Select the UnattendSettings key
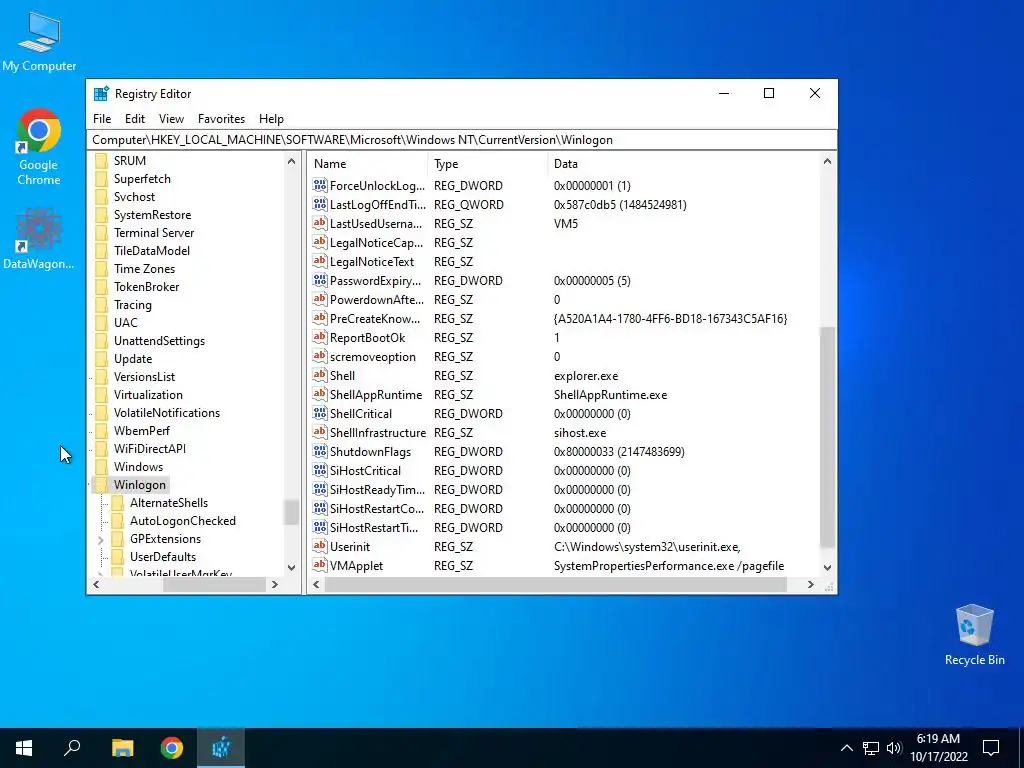Screen dimensions: 1024x768 [159, 341]
